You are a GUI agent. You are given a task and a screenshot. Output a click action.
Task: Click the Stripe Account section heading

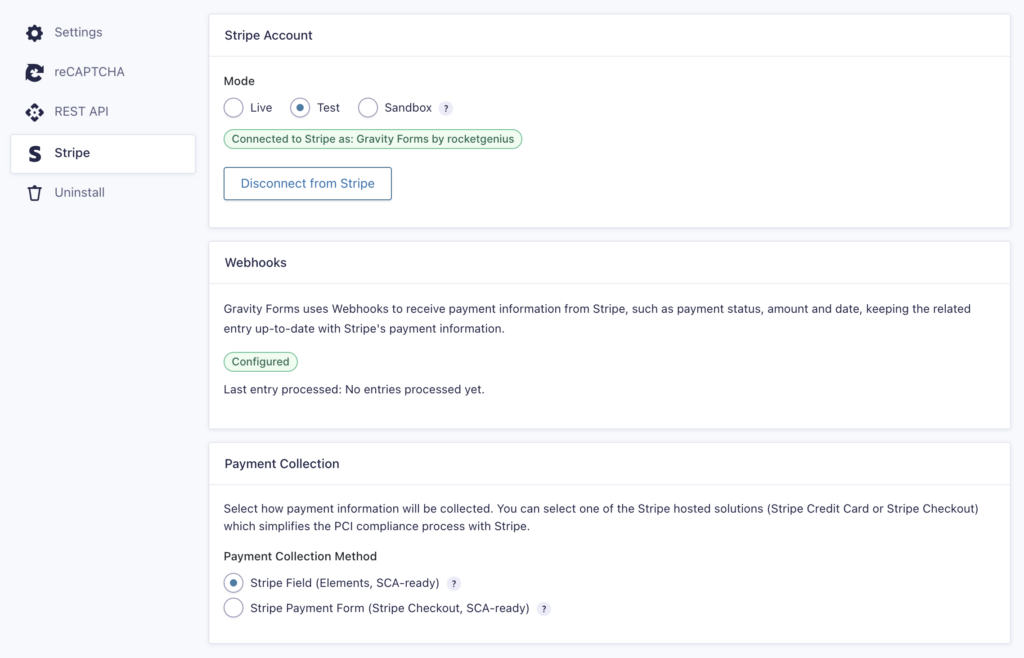pos(268,35)
